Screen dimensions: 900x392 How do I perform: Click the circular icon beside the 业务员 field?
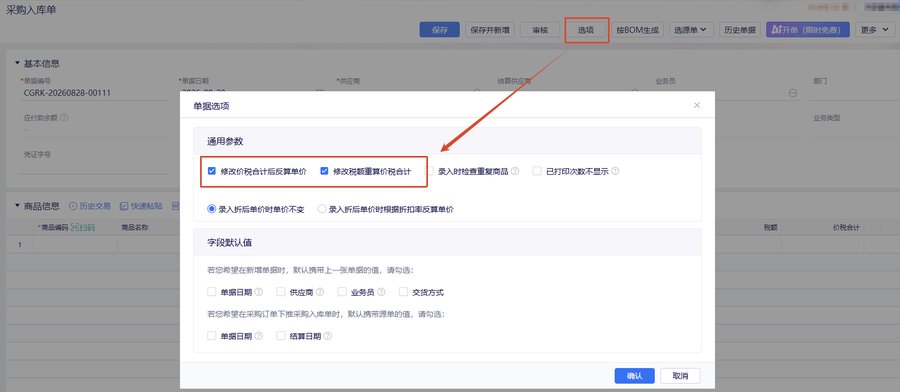click(x=793, y=93)
